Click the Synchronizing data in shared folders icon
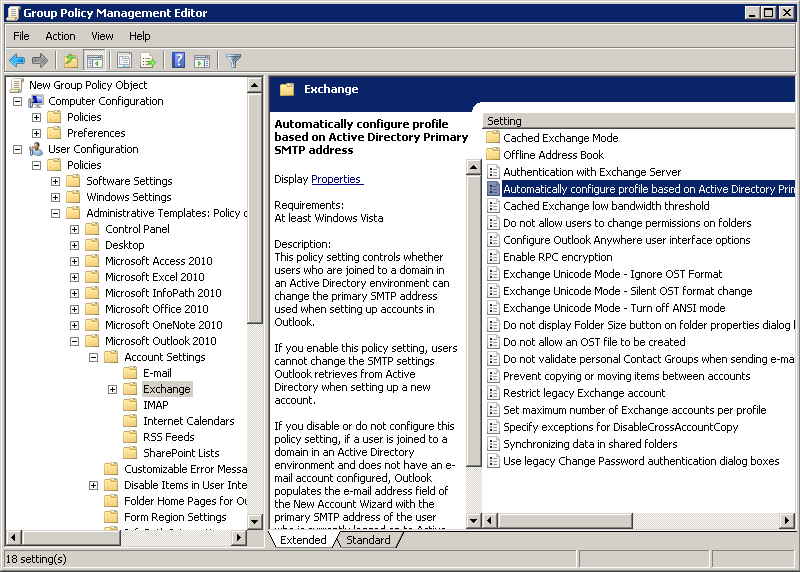Screen dimensions: 800x572 (x=493, y=444)
